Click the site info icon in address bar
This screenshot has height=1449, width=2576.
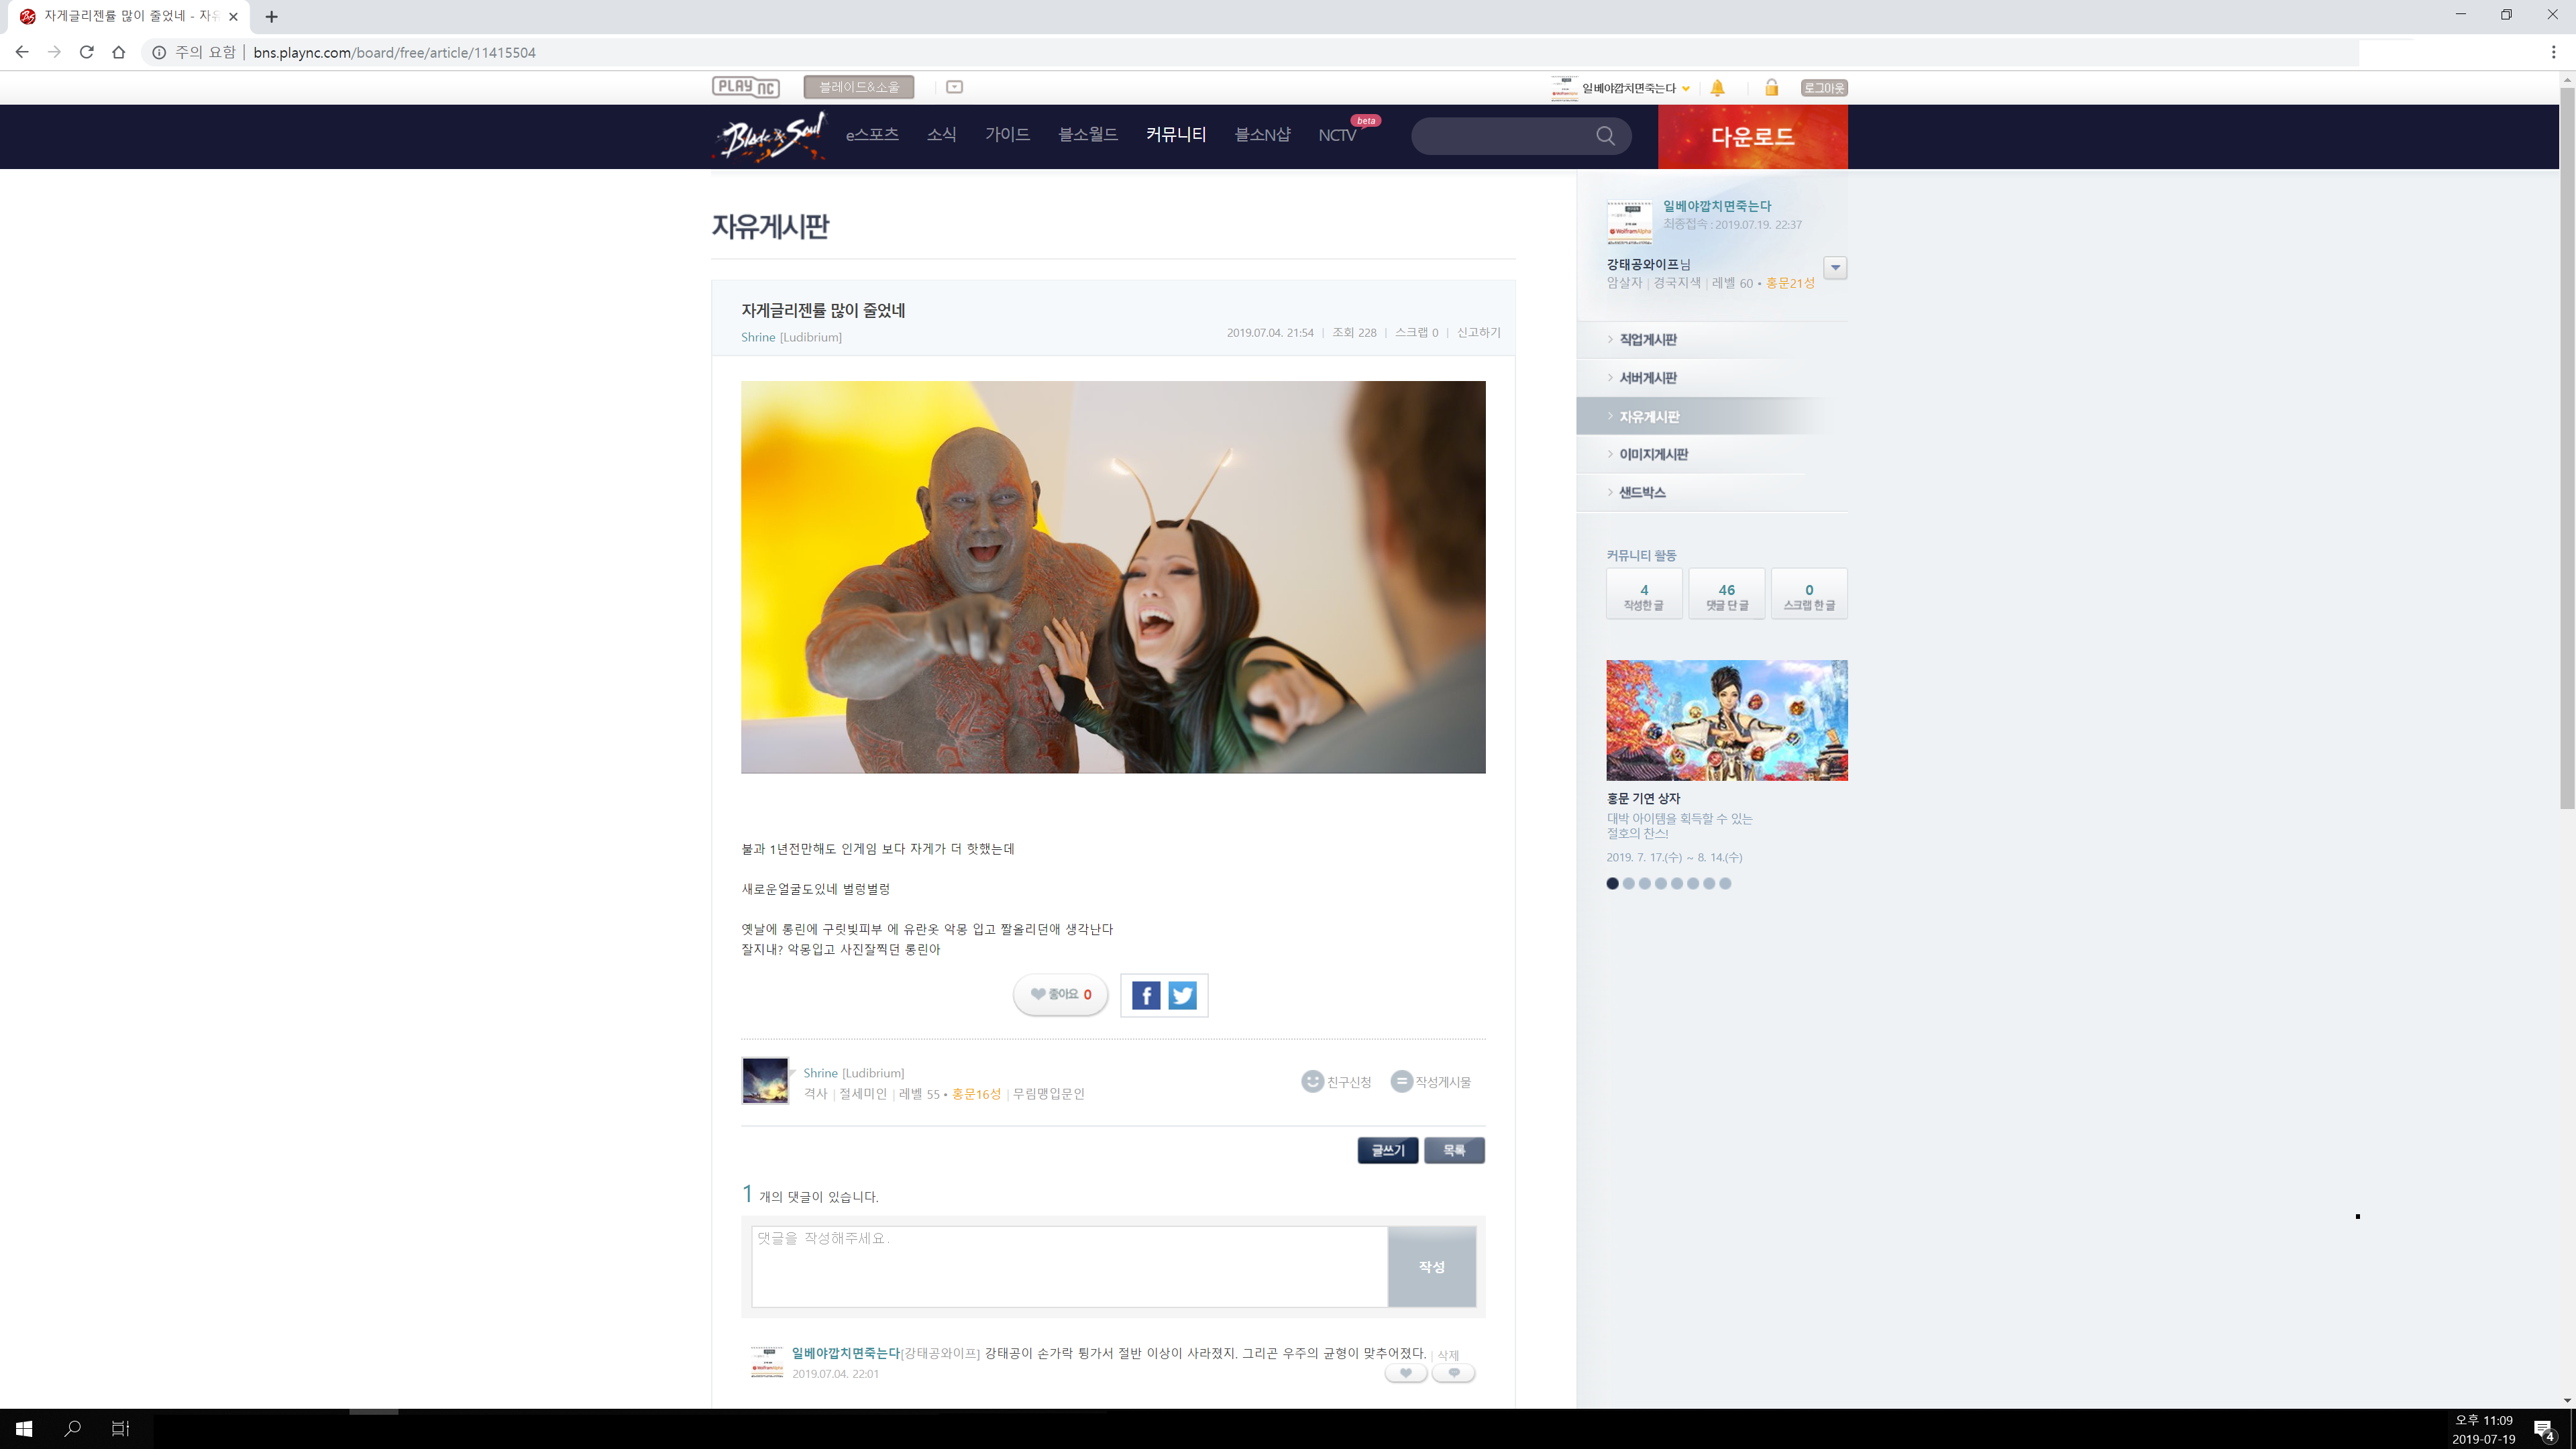tap(159, 52)
